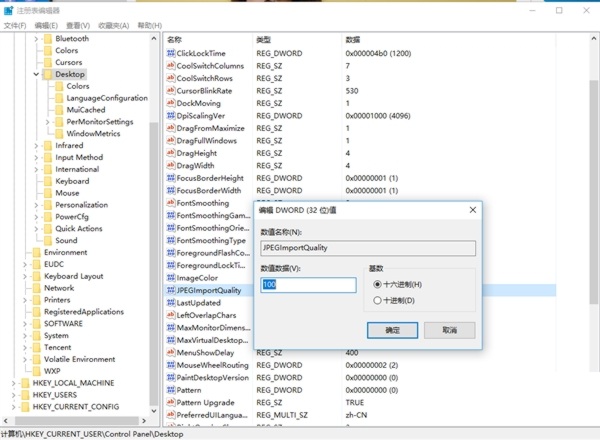Image resolution: width=600 pixels, height=440 pixels.
Task: Select the hexadecimal (十六进制) base option
Action: tap(398, 284)
